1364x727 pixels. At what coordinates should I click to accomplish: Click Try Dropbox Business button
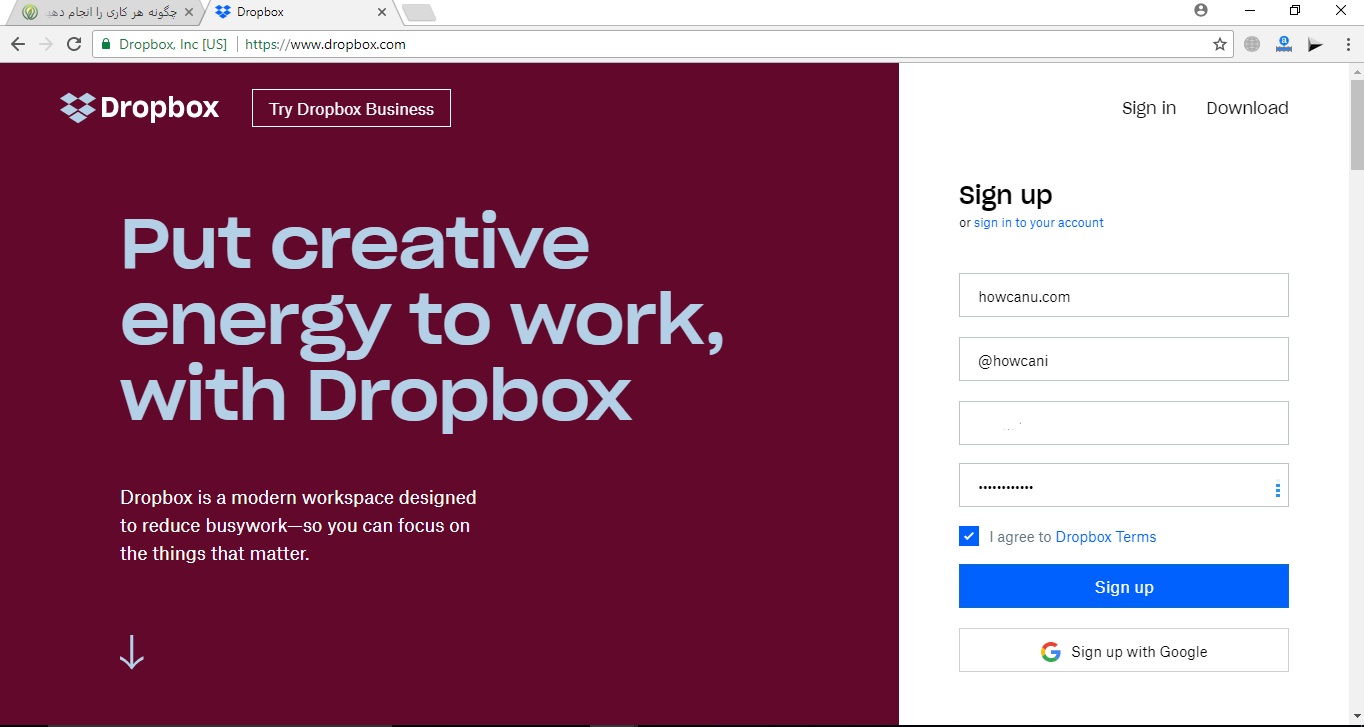point(351,108)
